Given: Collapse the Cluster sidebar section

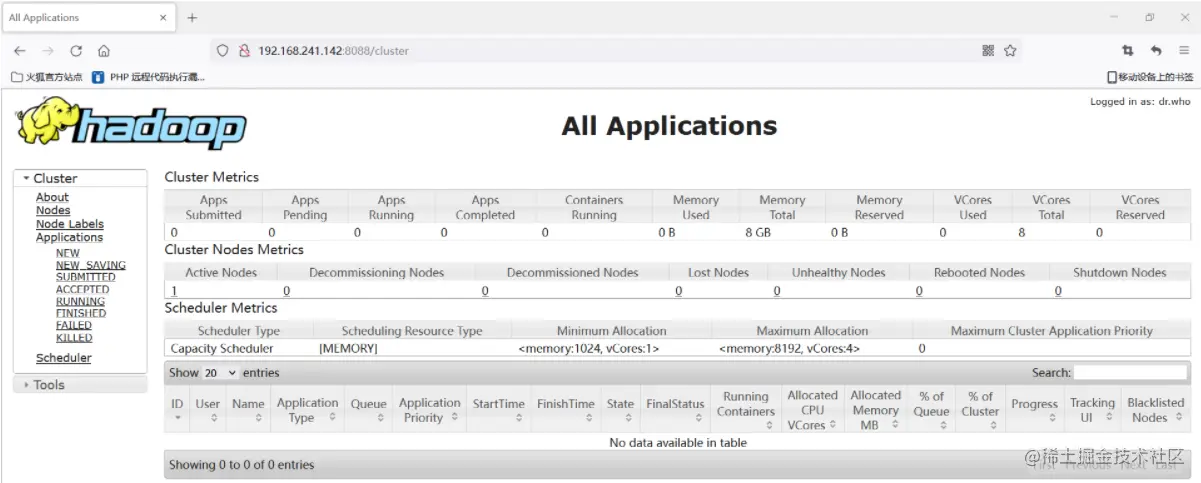Looking at the screenshot, I should (x=80, y=178).
